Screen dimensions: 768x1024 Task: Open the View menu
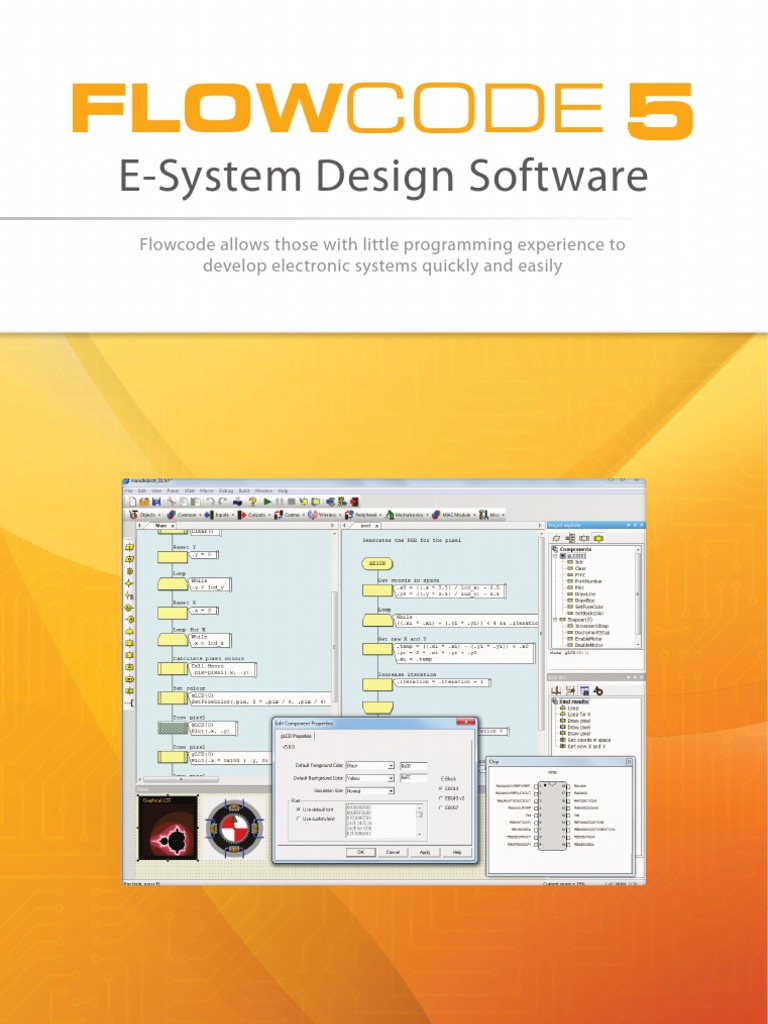[x=156, y=491]
